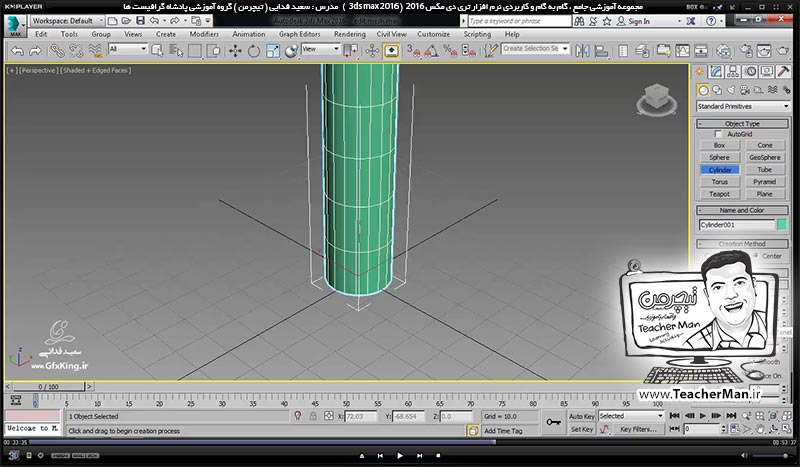Toggle the 3D Snaps button
Image resolution: width=800 pixels, height=467 pixels.
[413, 51]
